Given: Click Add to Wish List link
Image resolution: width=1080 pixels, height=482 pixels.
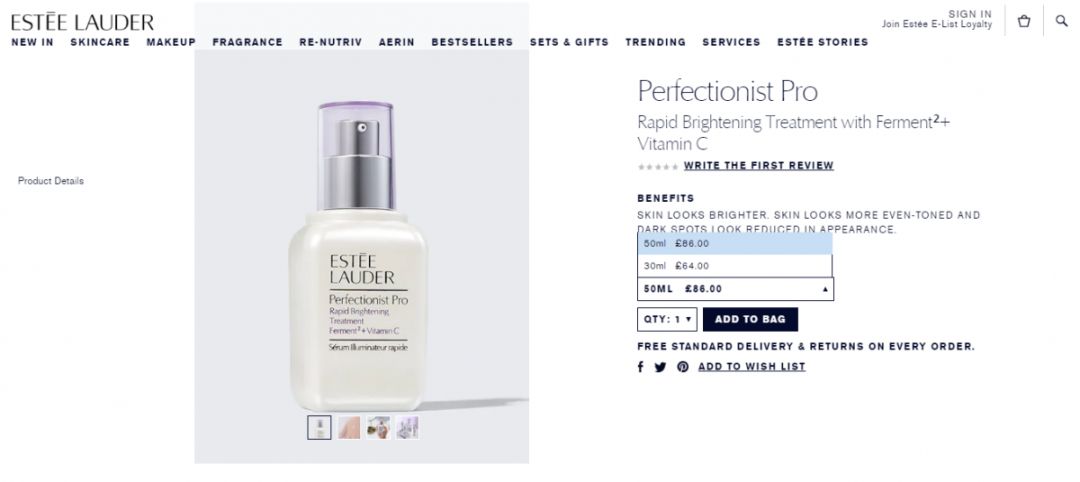Looking at the screenshot, I should tap(751, 367).
